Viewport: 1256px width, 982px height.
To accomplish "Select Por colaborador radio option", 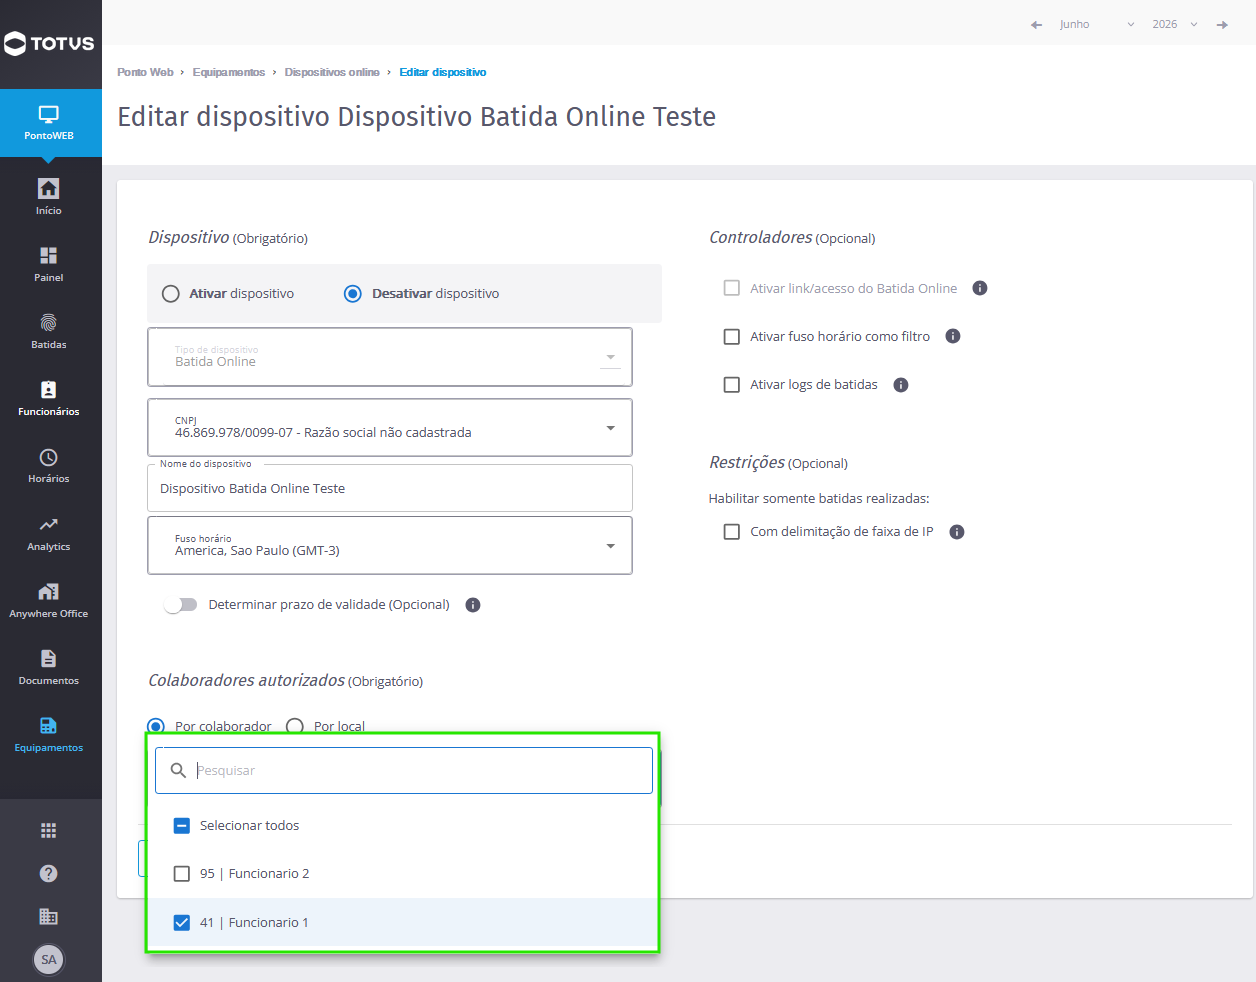I will [156, 727].
